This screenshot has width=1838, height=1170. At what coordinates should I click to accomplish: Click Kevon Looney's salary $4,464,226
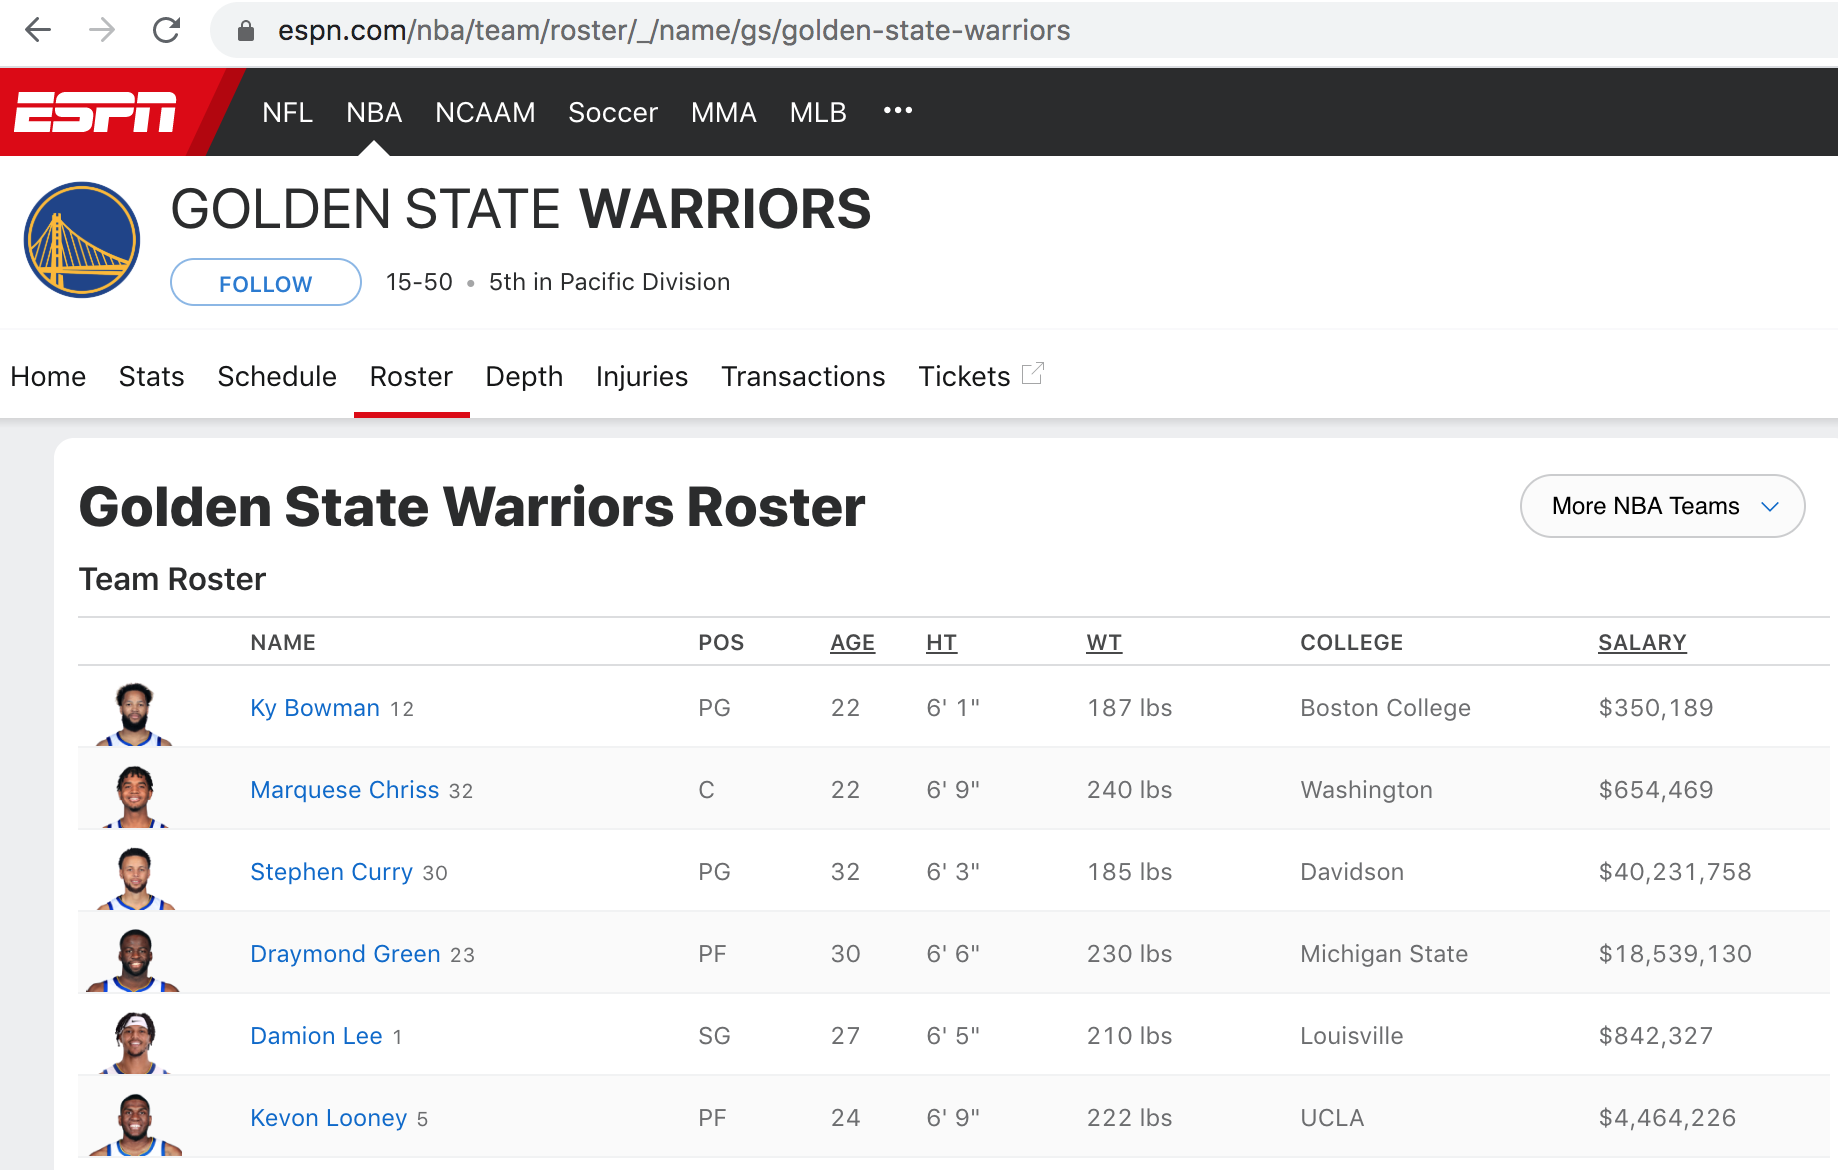(1667, 1118)
